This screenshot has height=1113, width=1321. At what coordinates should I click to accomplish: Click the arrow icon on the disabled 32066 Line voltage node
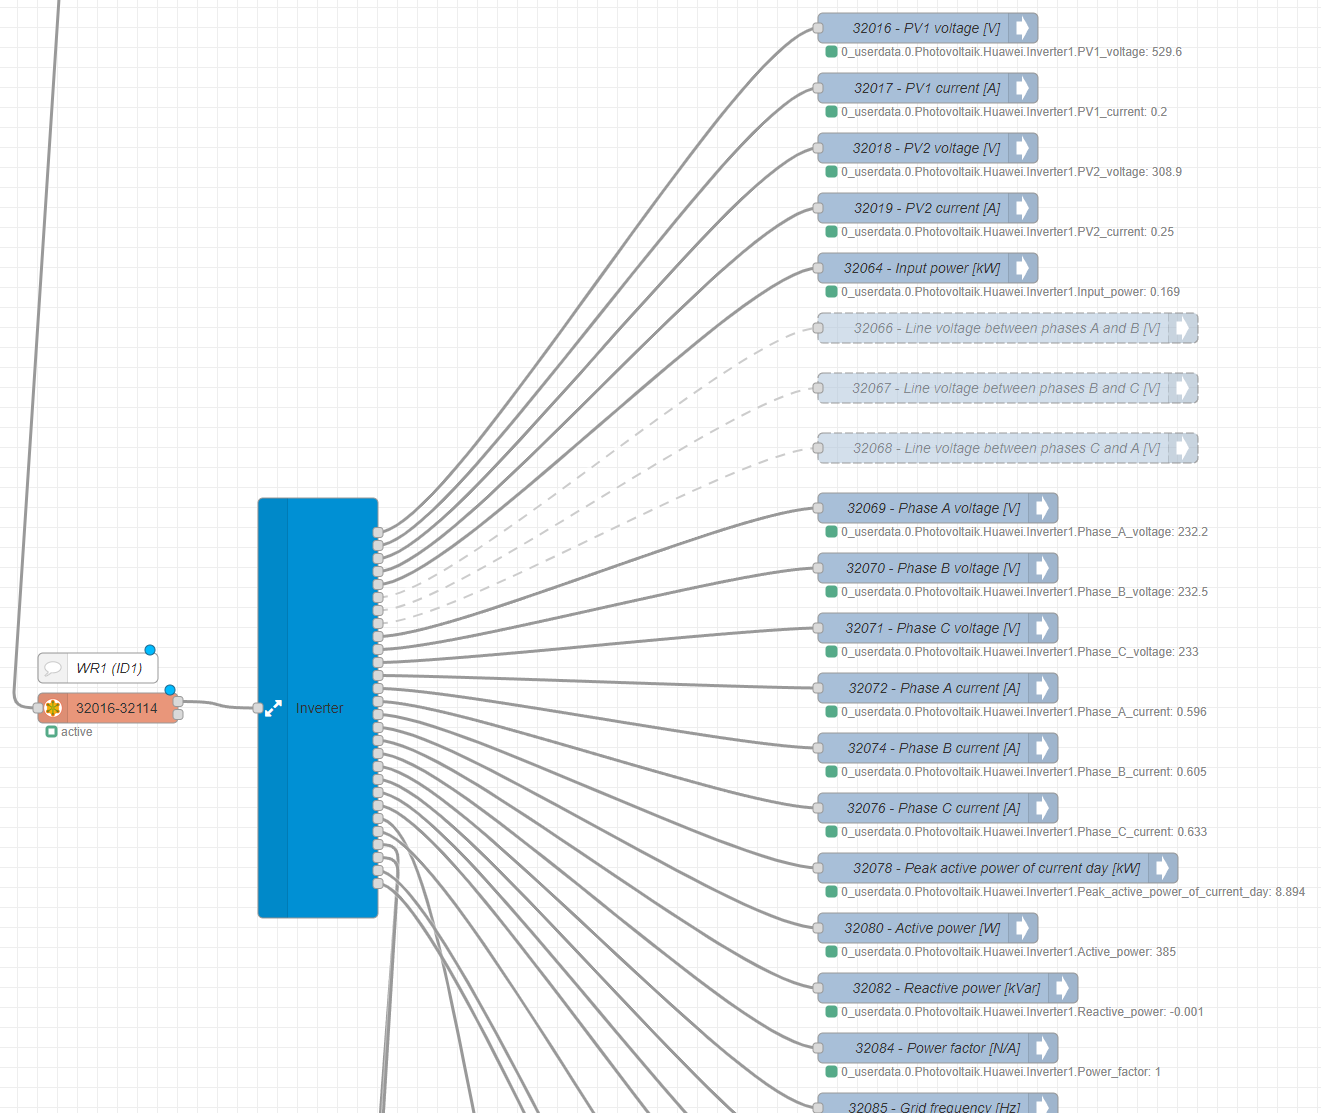1183,328
